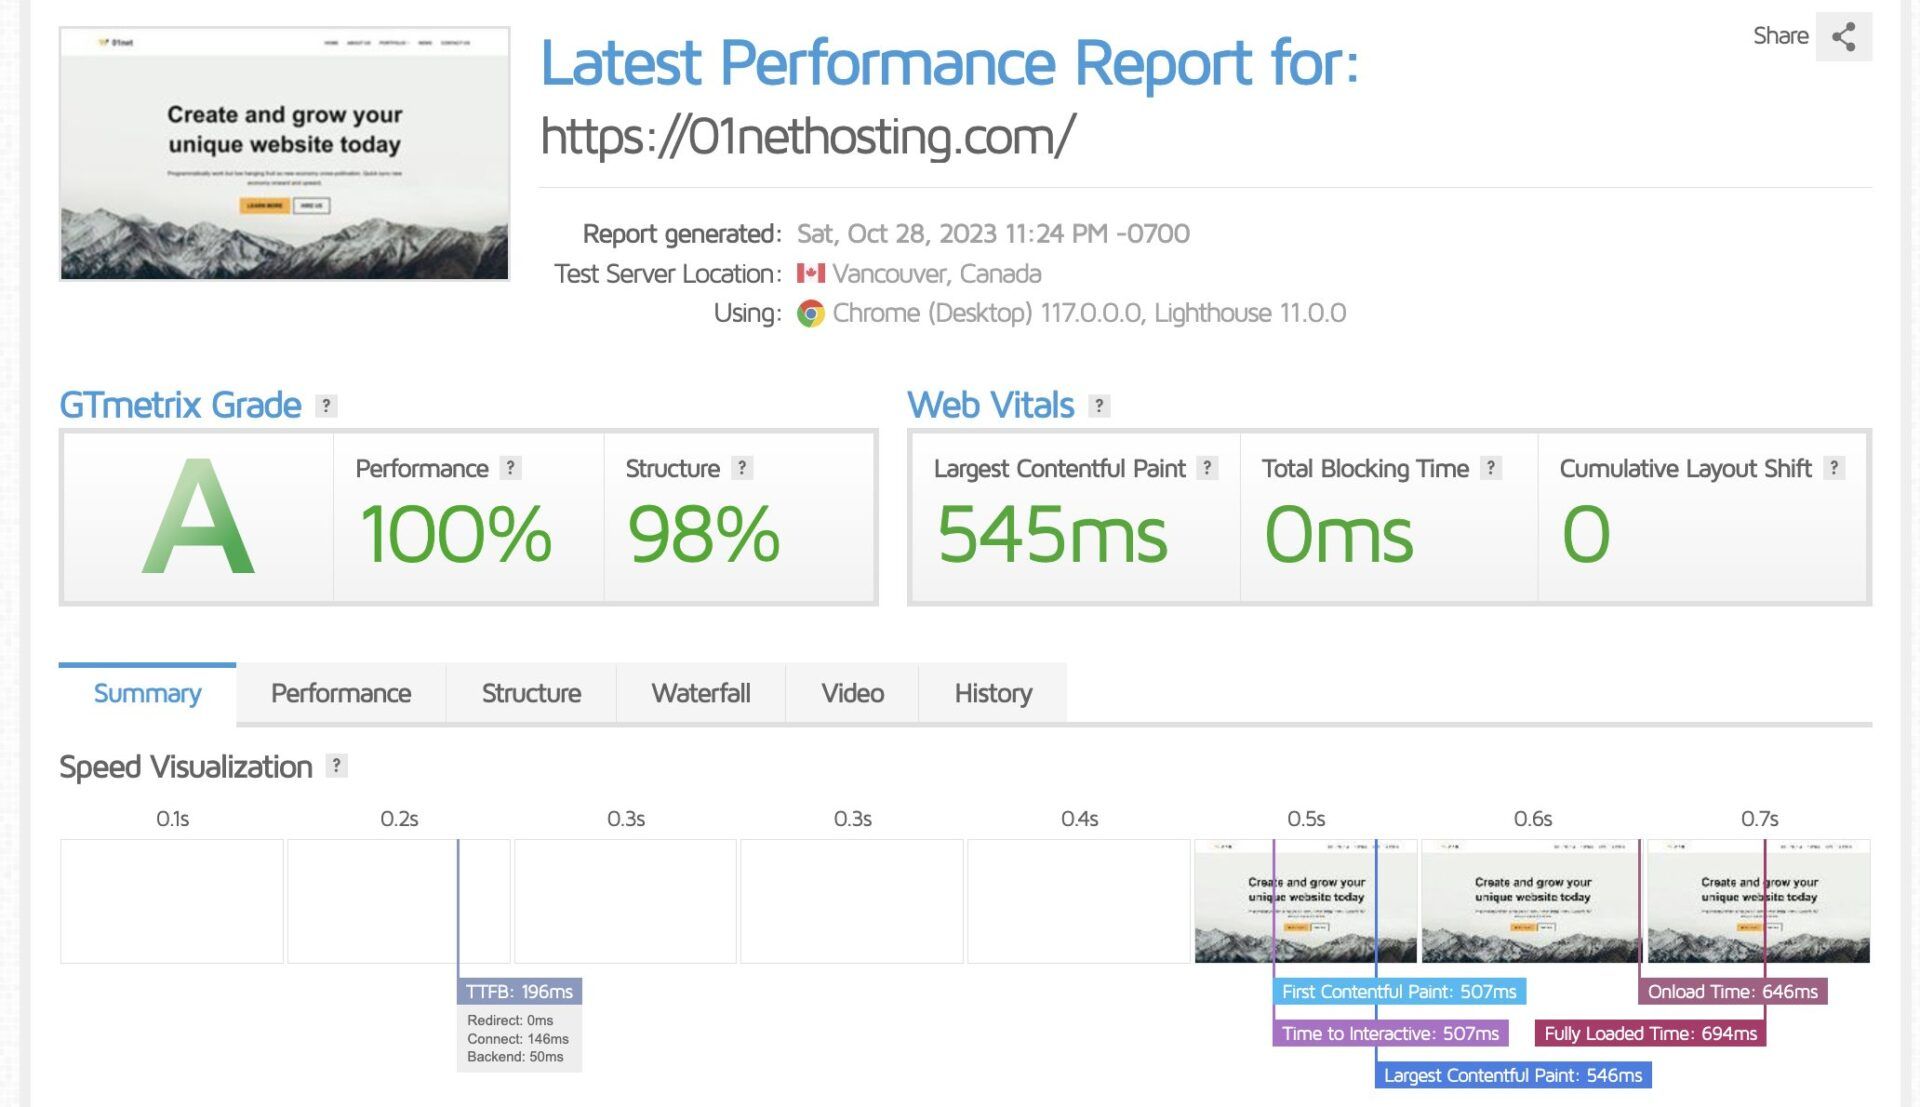Open the site screenshot thumbnail

[x=284, y=154]
